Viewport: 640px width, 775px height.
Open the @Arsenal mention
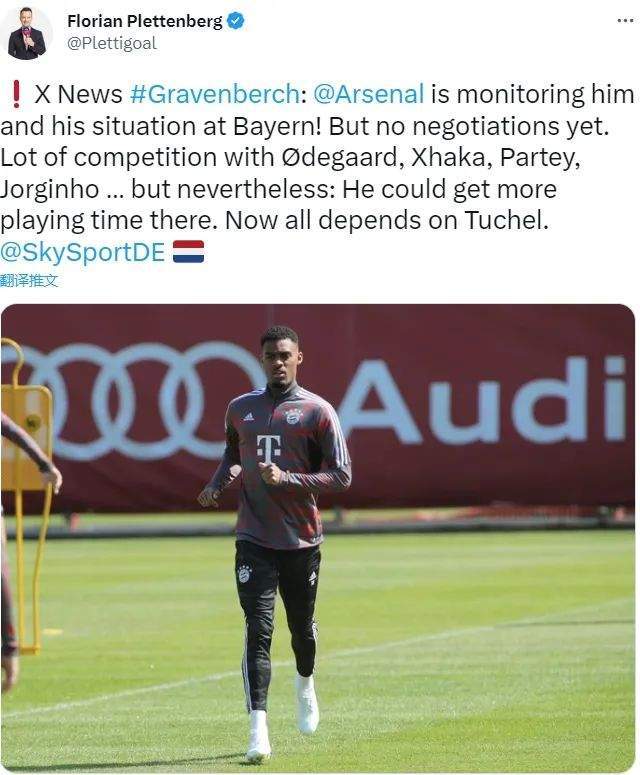point(369,94)
